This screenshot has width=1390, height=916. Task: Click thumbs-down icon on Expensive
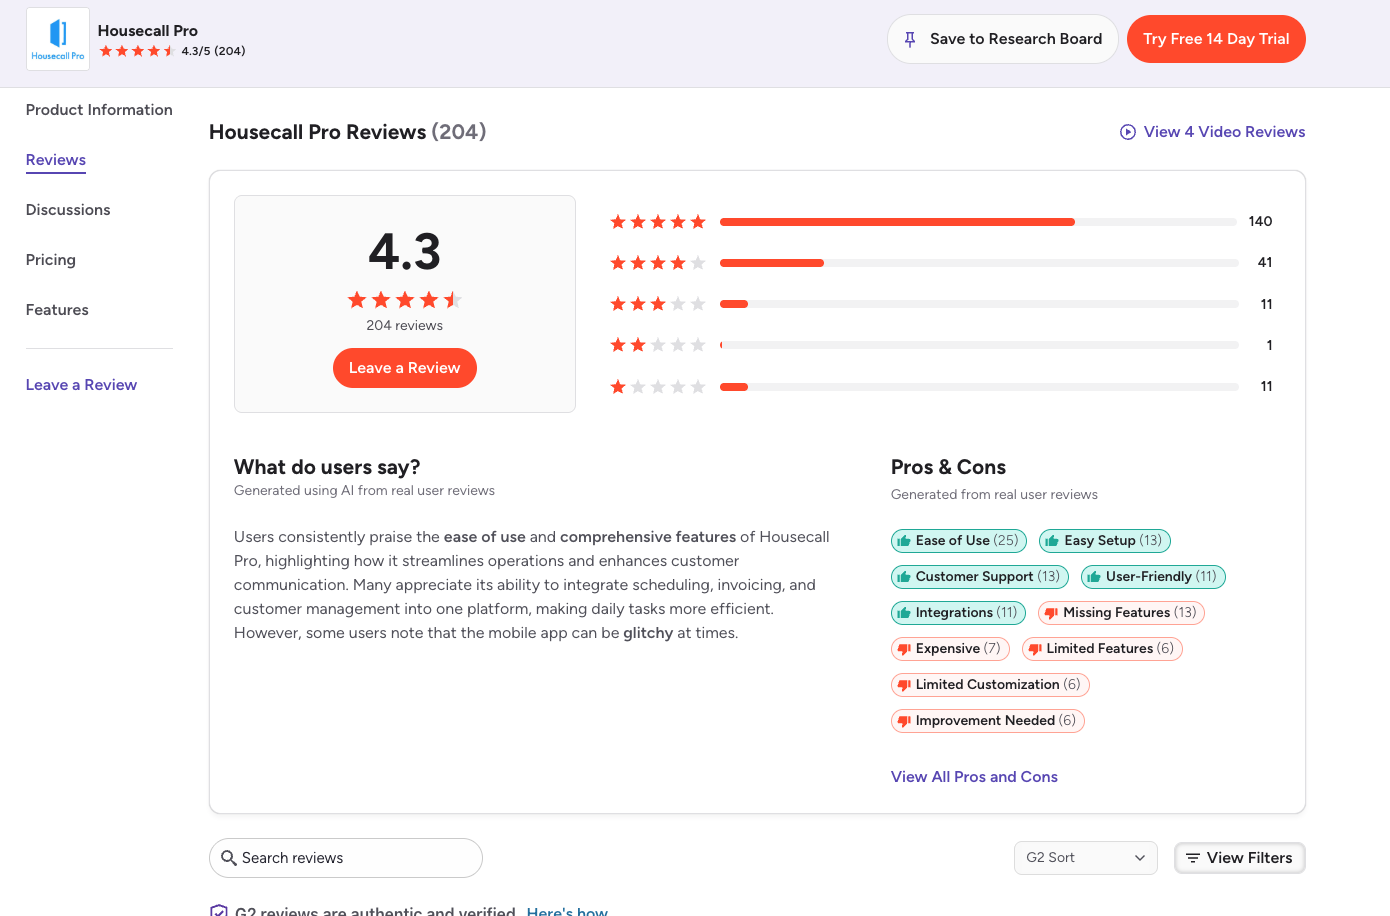904,650
